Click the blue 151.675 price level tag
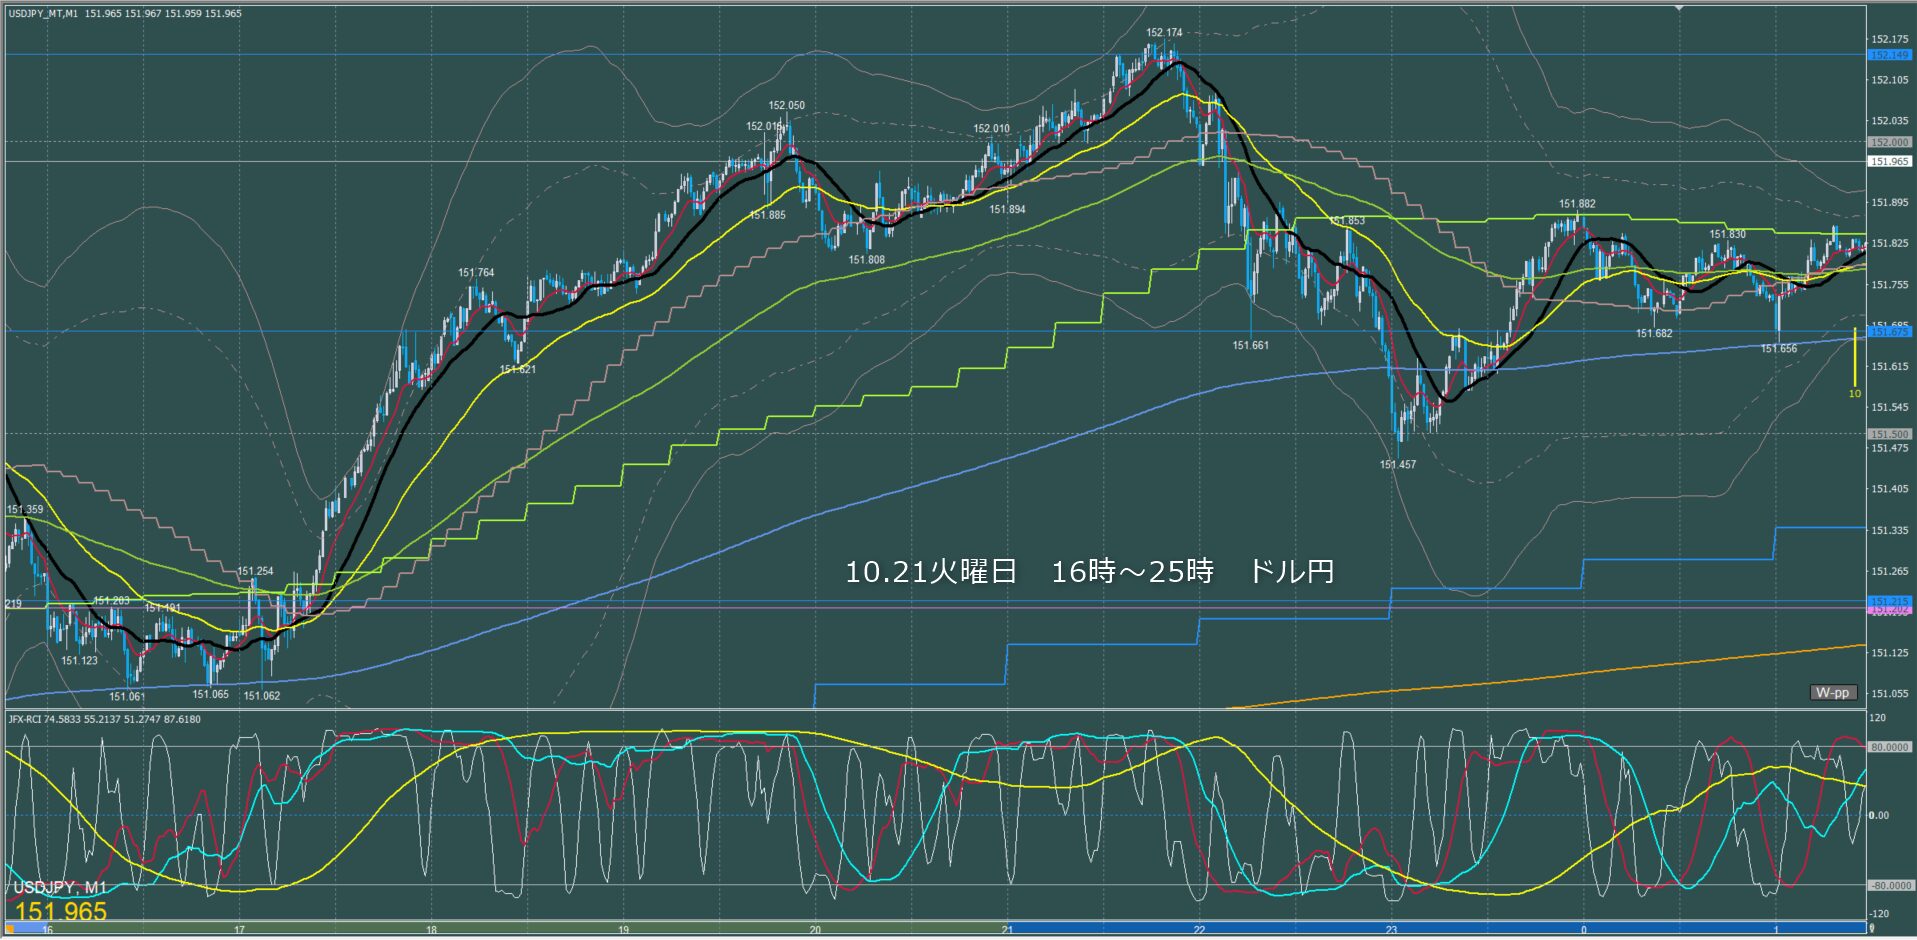Viewport: 1917px width, 940px height. pos(1889,331)
